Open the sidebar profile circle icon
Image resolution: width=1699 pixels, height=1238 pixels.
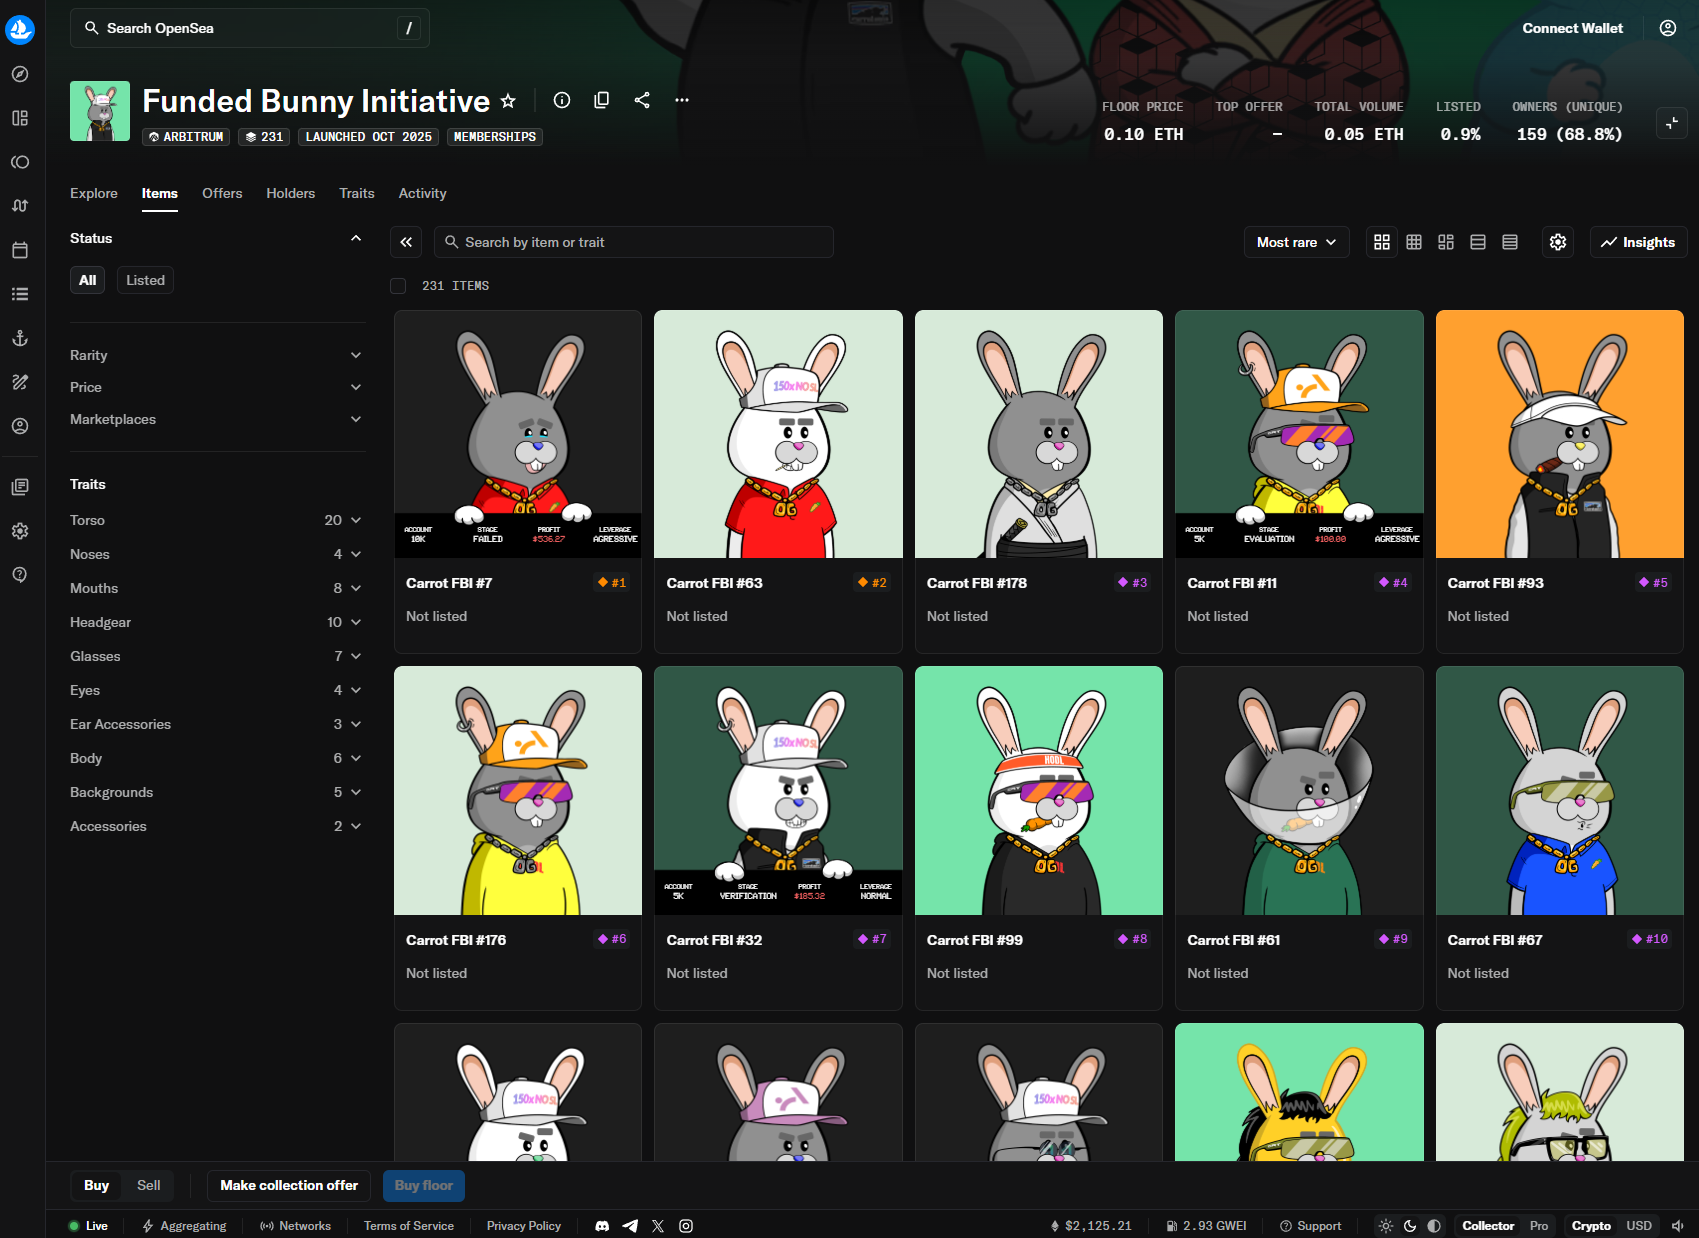(x=20, y=426)
